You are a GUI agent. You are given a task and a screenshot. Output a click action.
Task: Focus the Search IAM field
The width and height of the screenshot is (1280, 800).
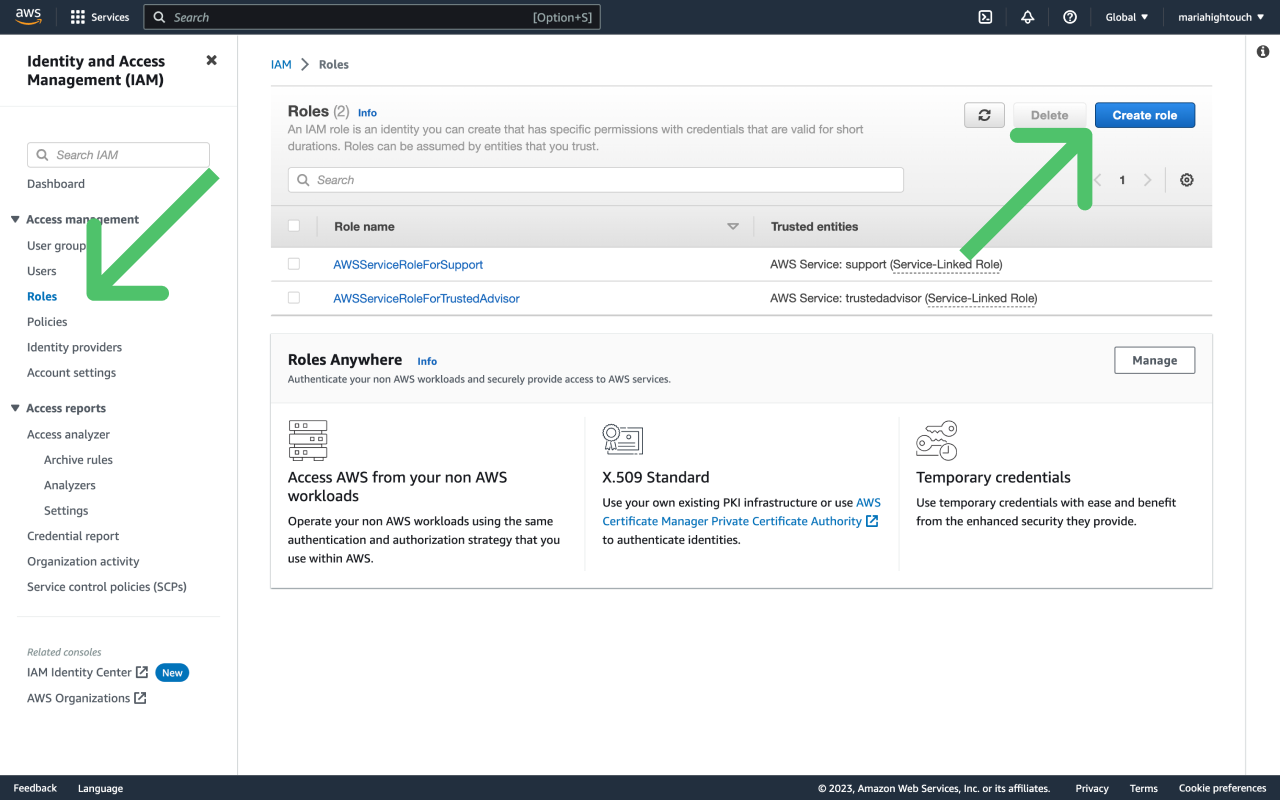(118, 155)
